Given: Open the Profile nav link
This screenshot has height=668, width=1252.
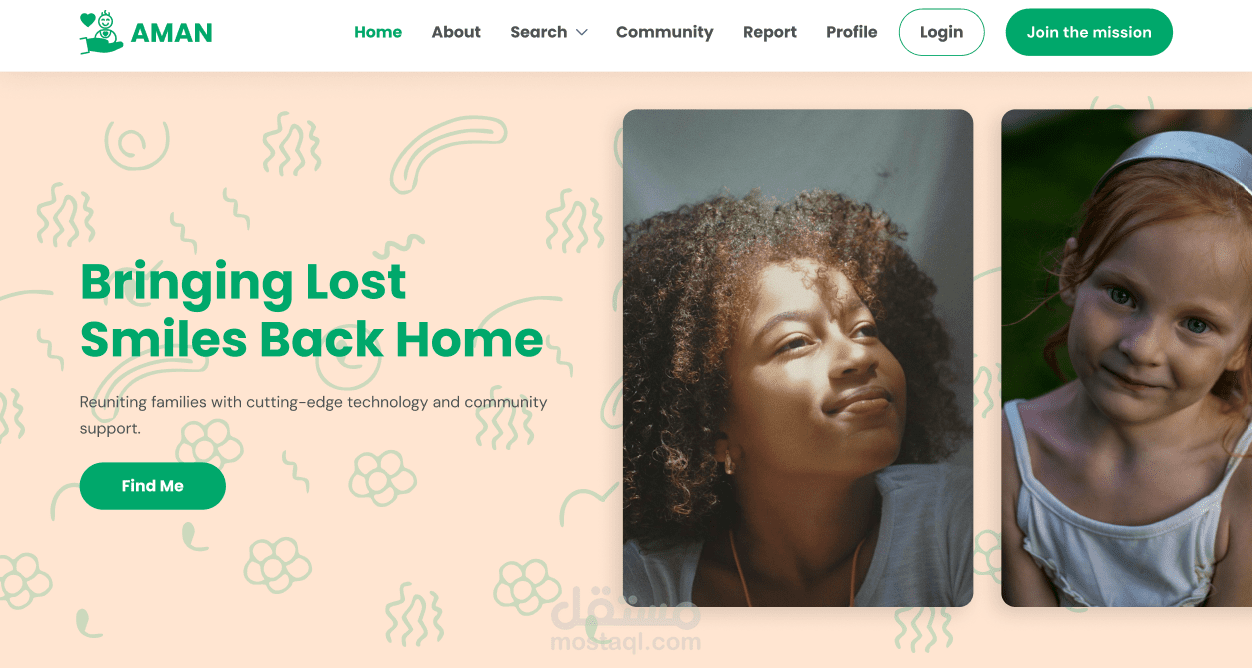Looking at the screenshot, I should [852, 32].
